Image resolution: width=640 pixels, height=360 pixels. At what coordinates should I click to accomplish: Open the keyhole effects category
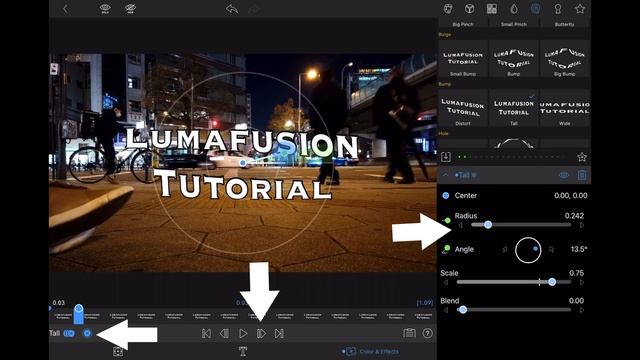[x=558, y=9]
